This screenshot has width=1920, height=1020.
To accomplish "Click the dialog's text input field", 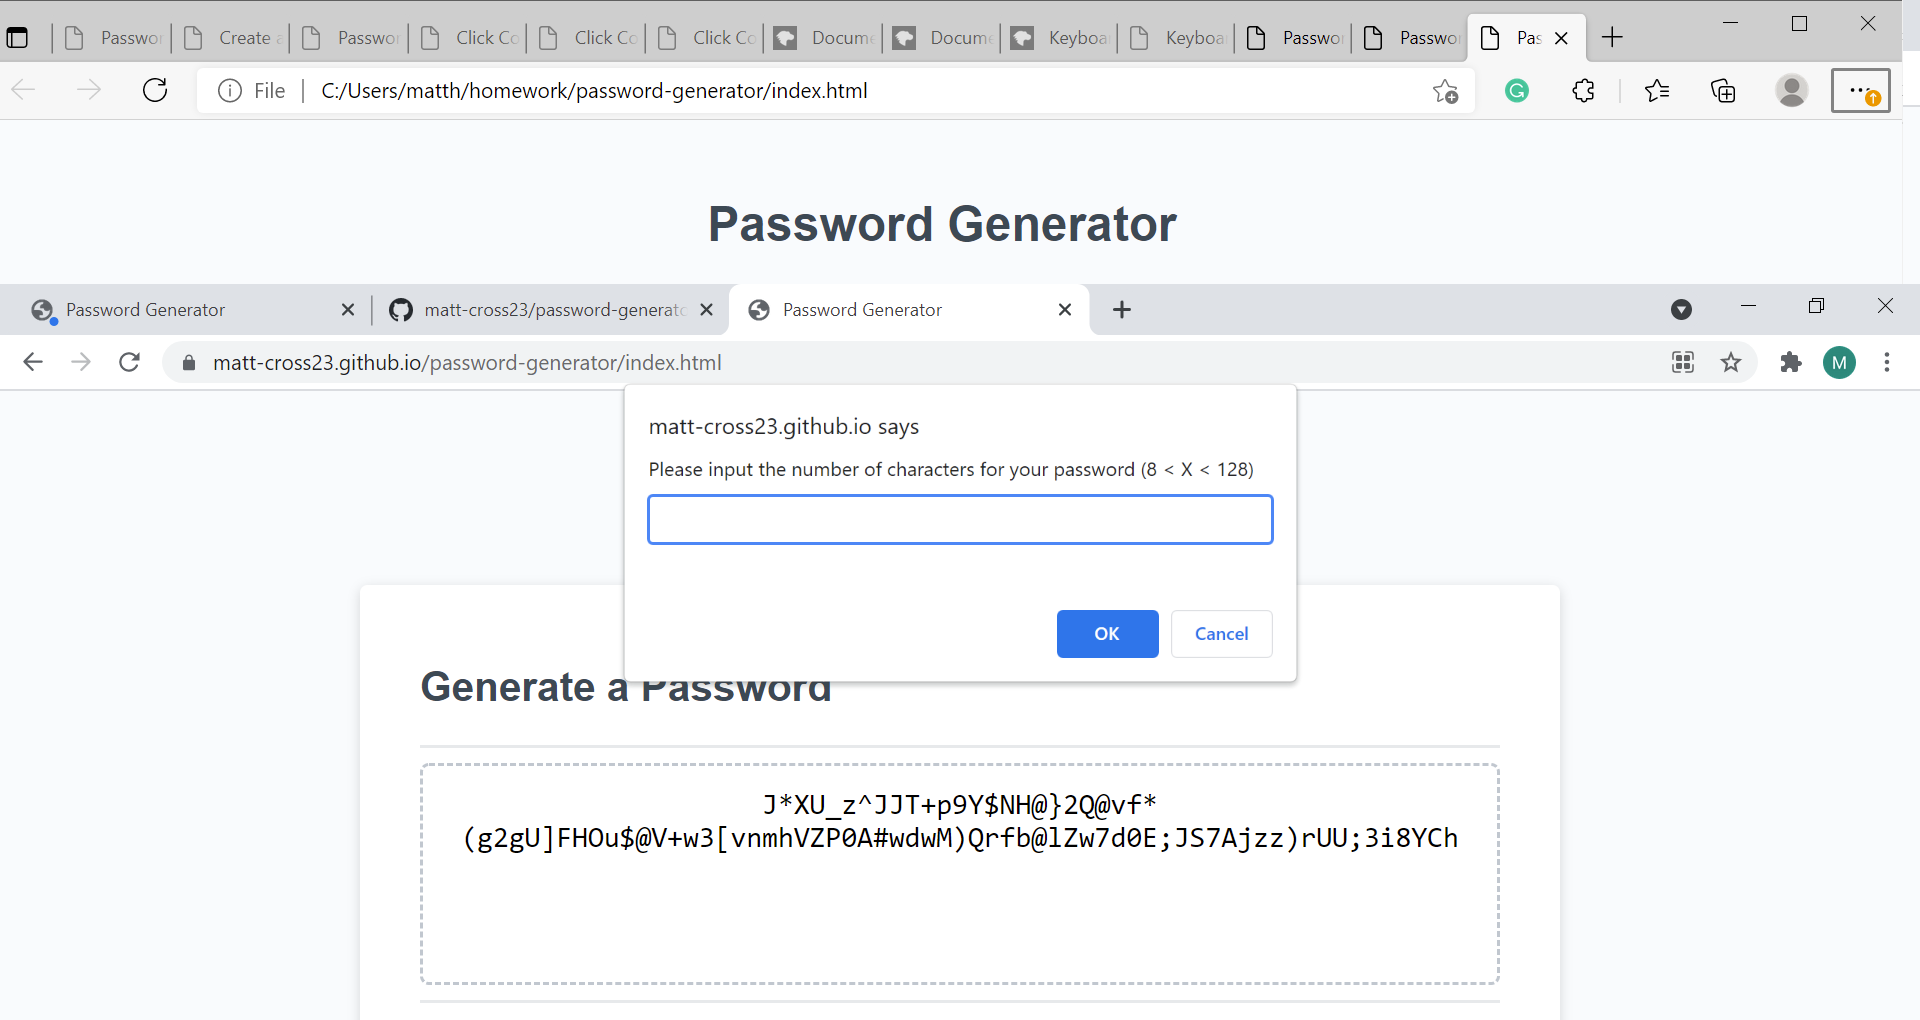I will (959, 519).
